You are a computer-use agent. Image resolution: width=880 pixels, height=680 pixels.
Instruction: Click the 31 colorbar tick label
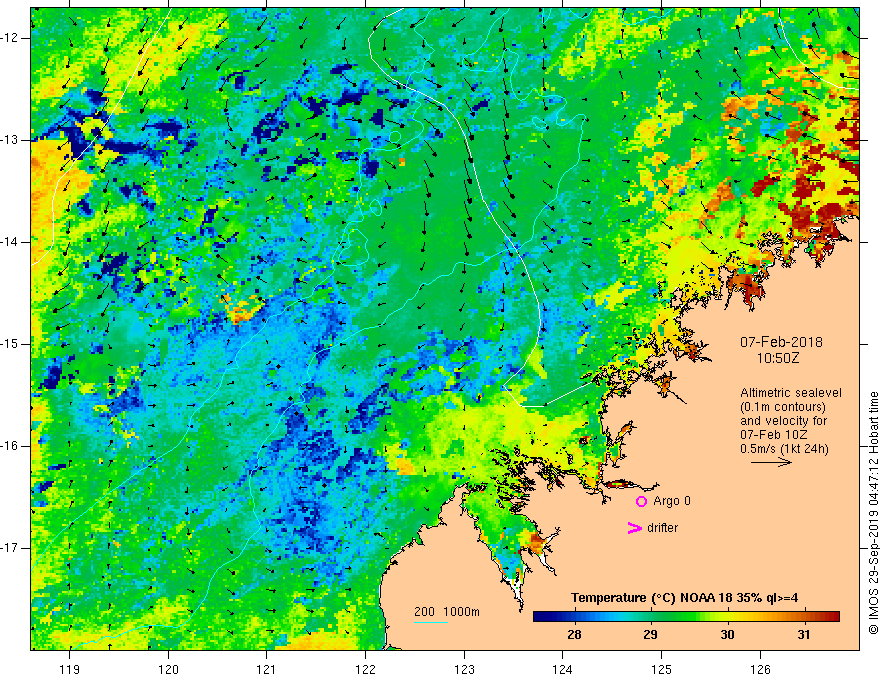tap(804, 635)
